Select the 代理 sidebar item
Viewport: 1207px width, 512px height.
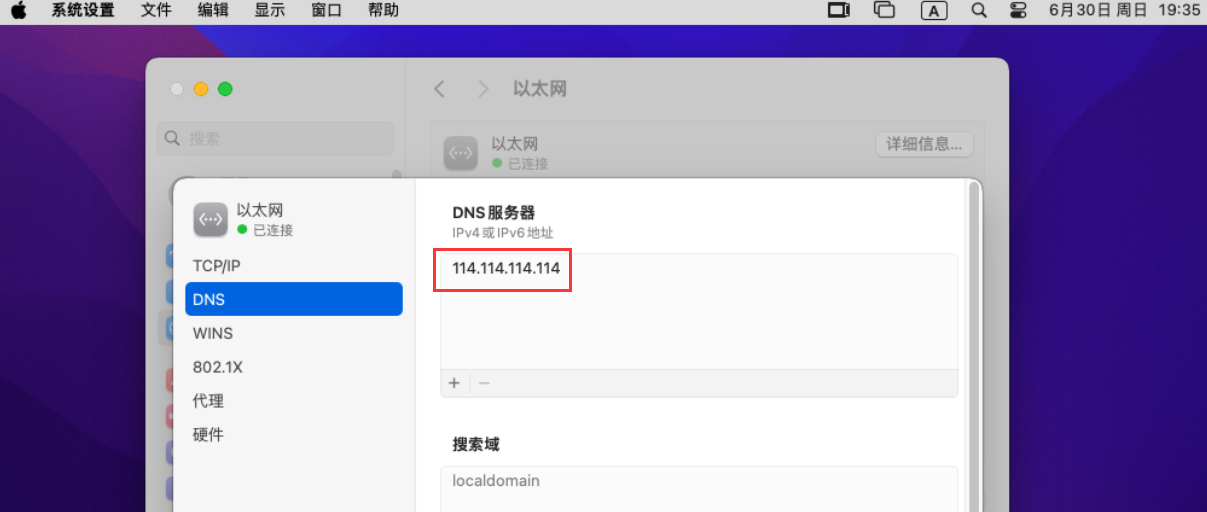click(x=208, y=401)
